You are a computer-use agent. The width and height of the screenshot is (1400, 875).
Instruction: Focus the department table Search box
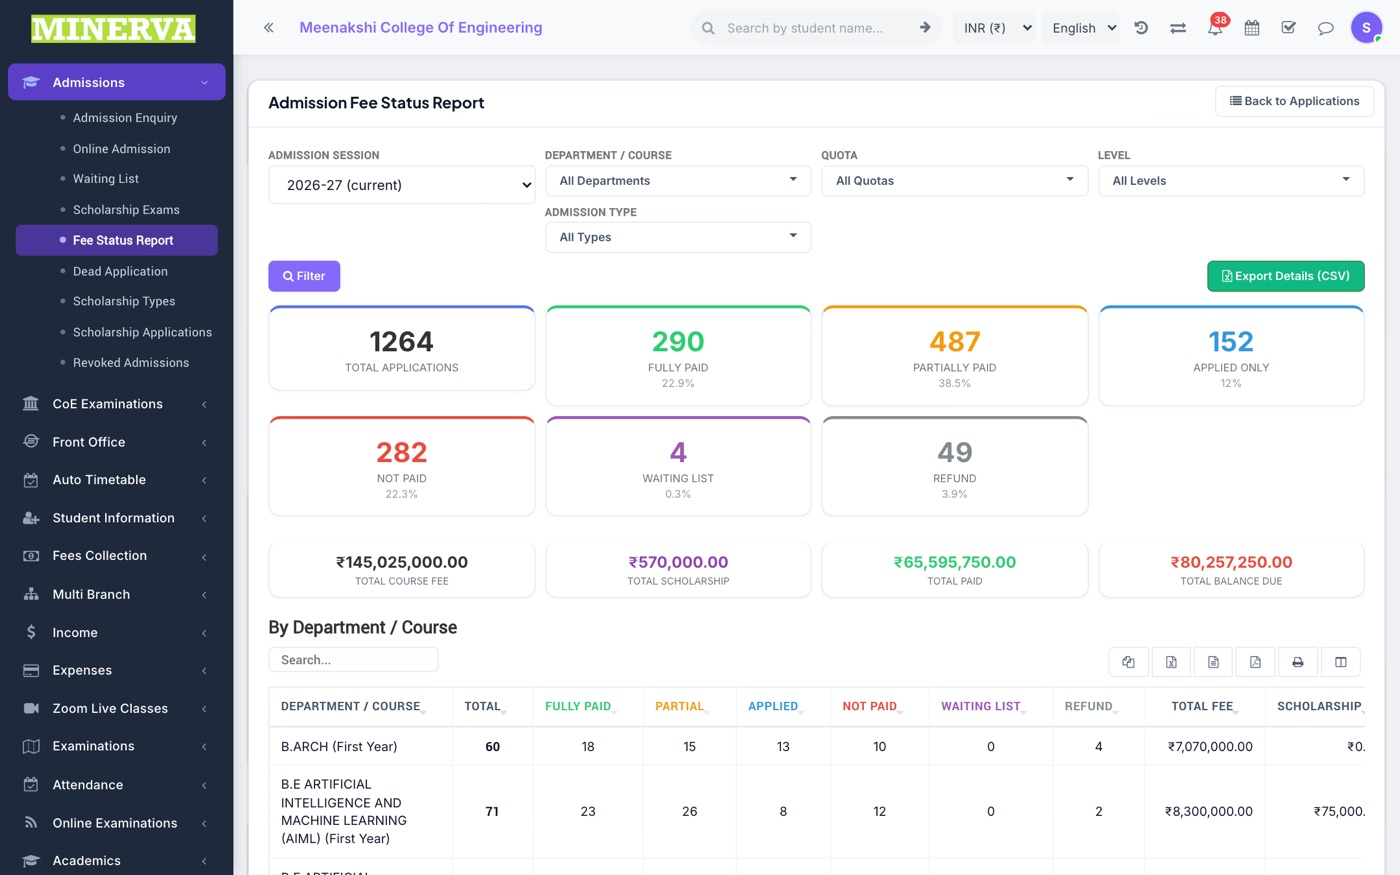(x=353, y=660)
